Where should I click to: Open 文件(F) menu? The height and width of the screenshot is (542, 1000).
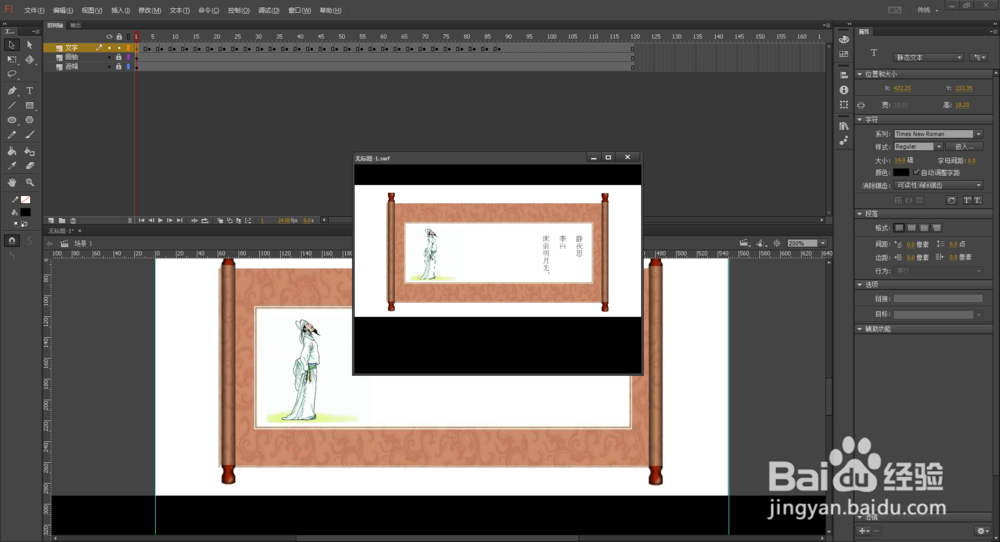34,10
